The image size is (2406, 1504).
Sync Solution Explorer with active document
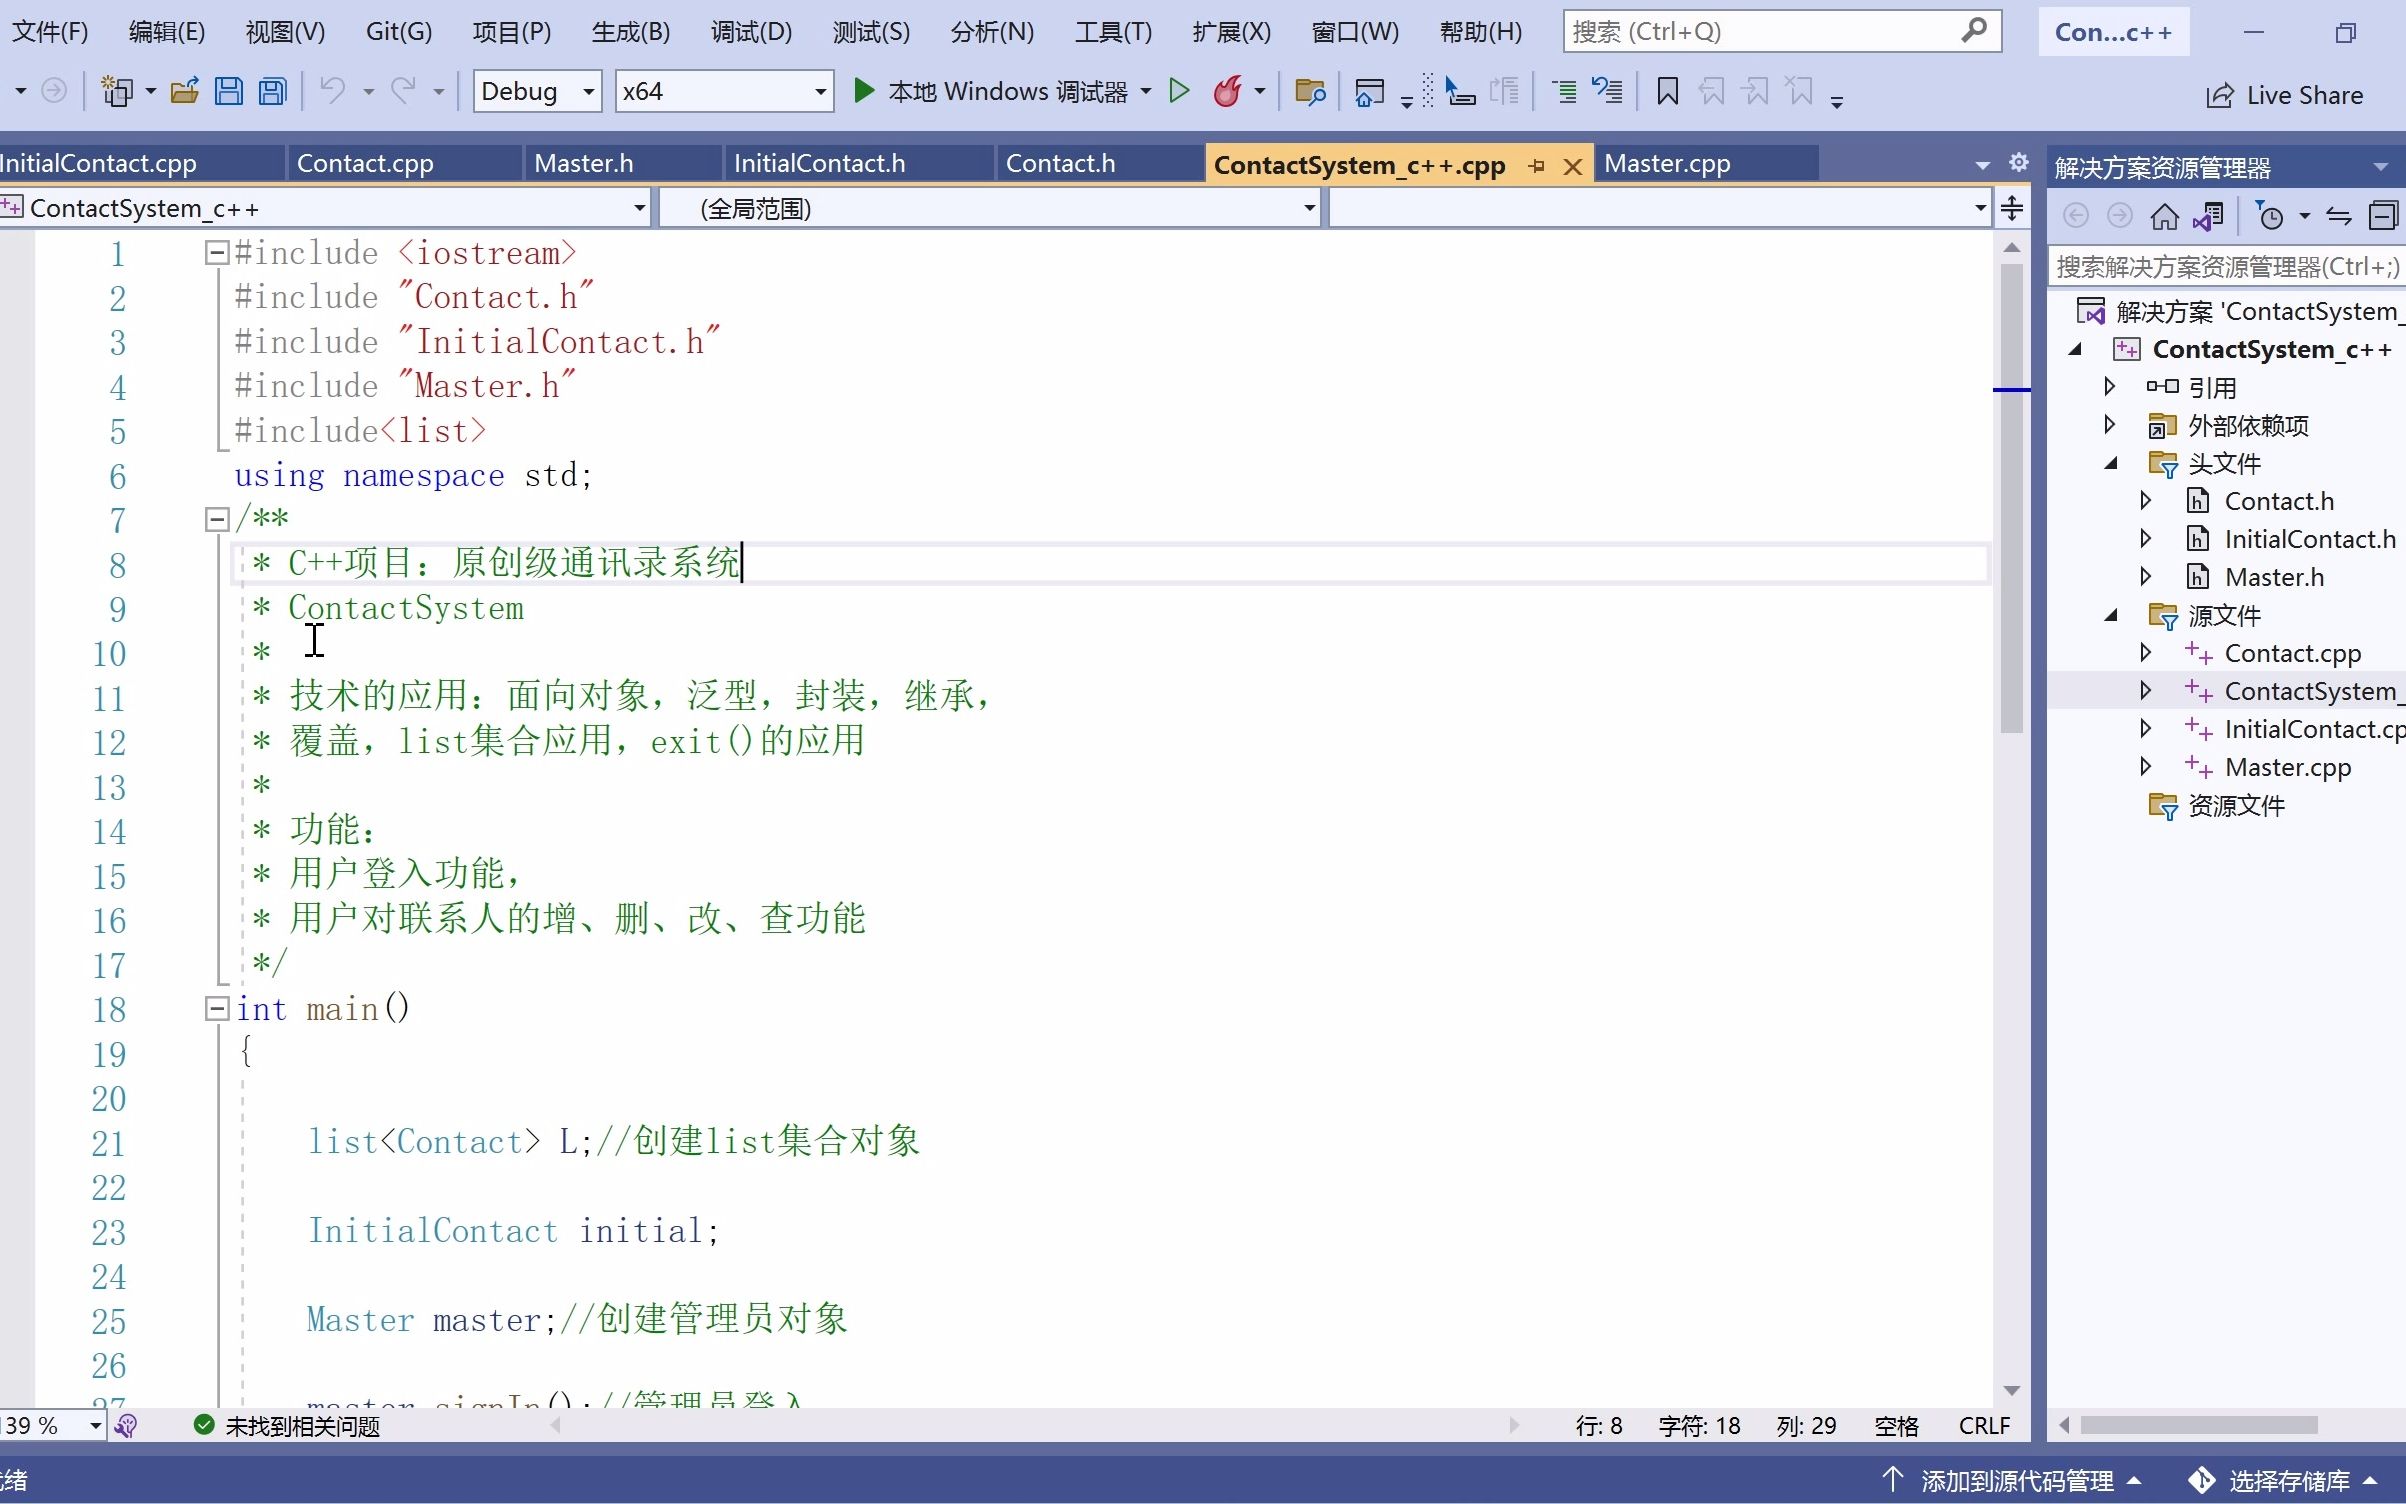(2338, 215)
